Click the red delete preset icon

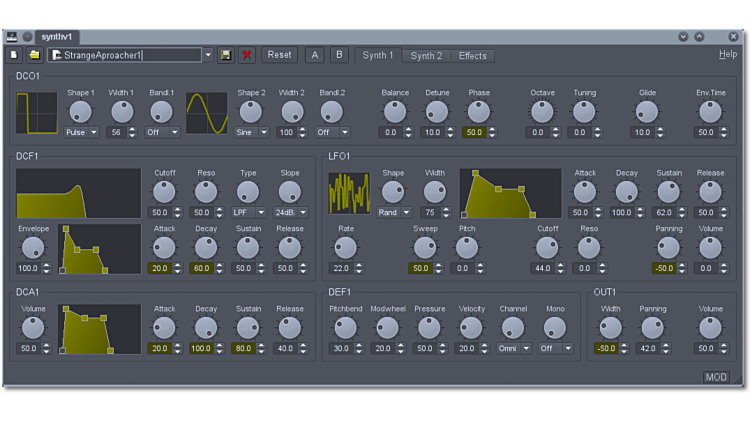(x=246, y=55)
